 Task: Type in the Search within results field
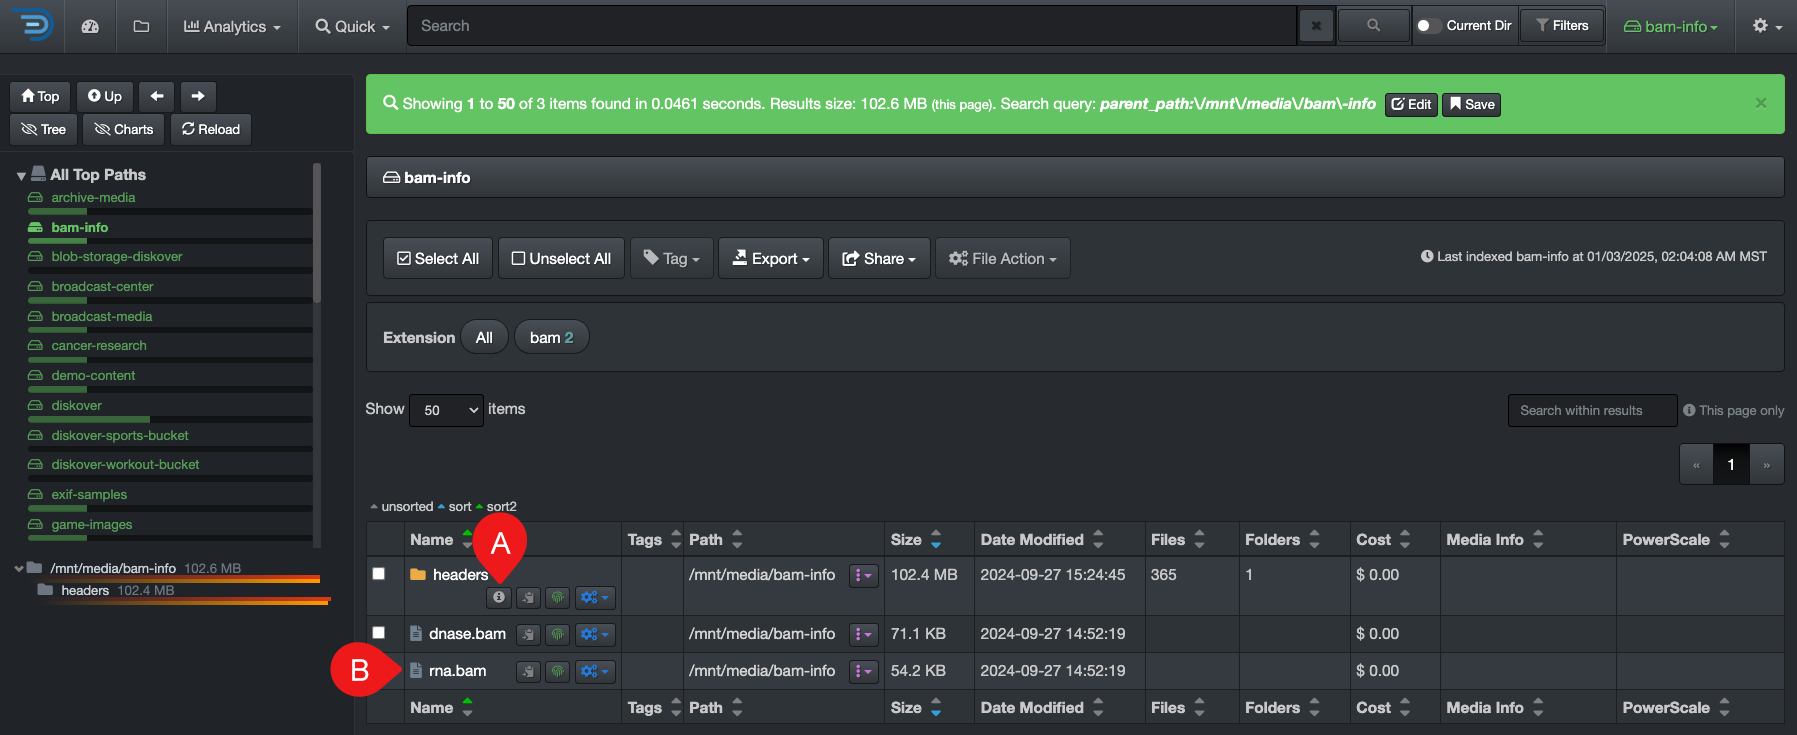(x=1591, y=410)
